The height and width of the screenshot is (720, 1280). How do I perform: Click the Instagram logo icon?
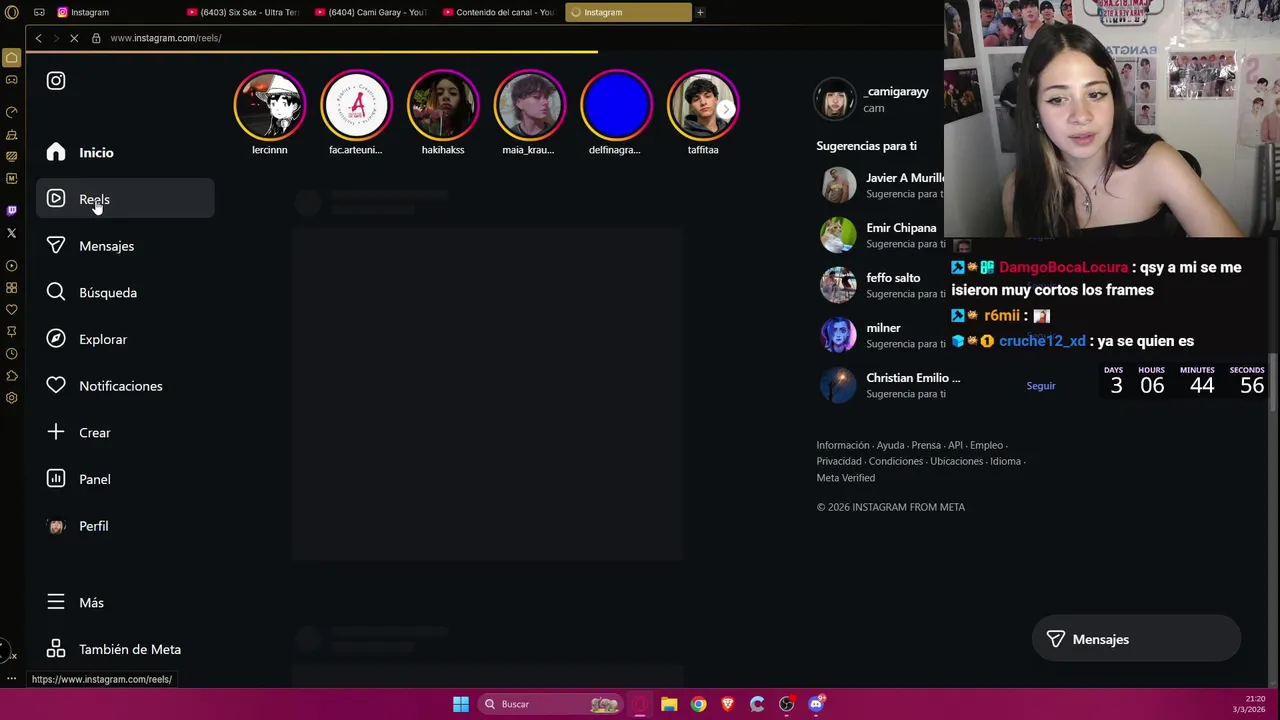tap(56, 81)
